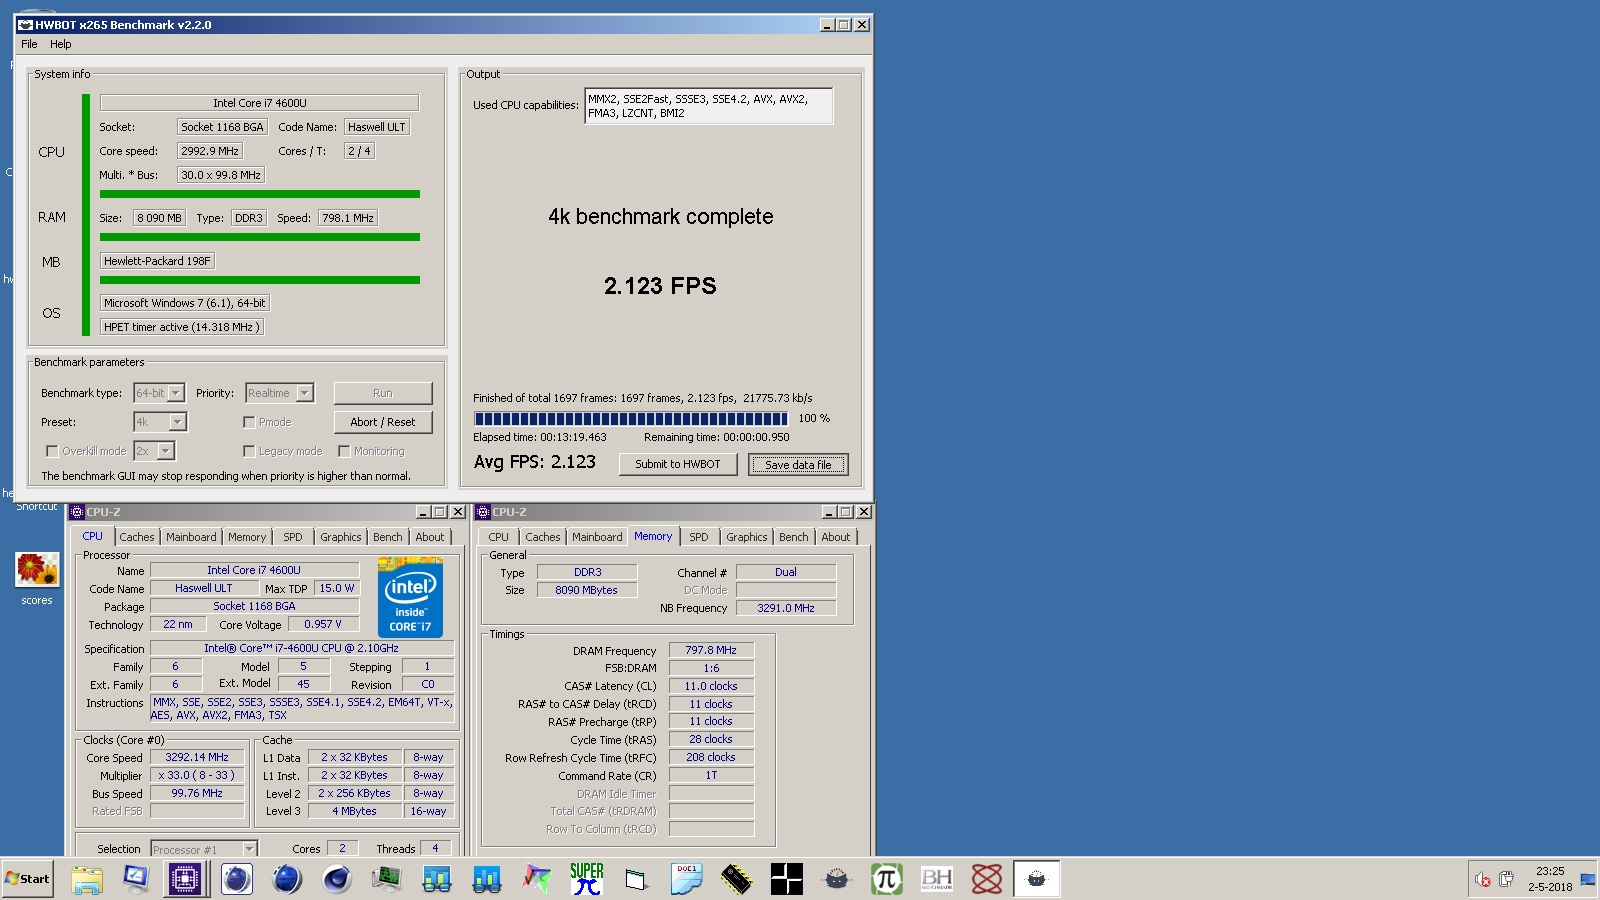The height and width of the screenshot is (900, 1600).
Task: Open the CPU-Z Selection Processor #1 dropdown
Action: pyautogui.click(x=204, y=849)
